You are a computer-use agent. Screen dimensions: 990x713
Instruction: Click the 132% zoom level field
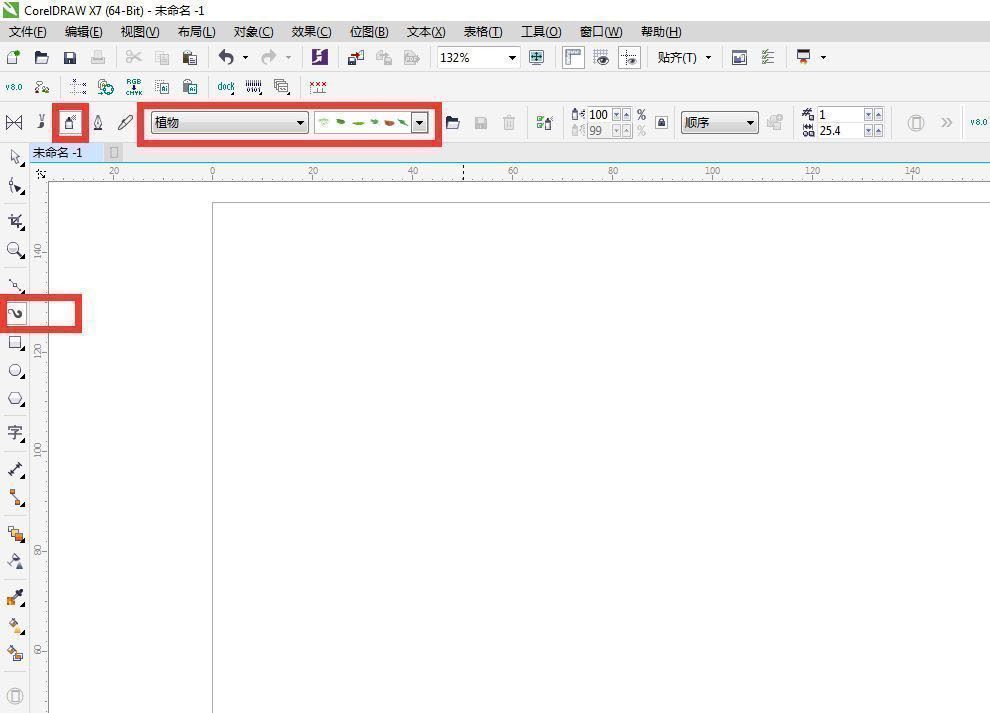tap(470, 58)
